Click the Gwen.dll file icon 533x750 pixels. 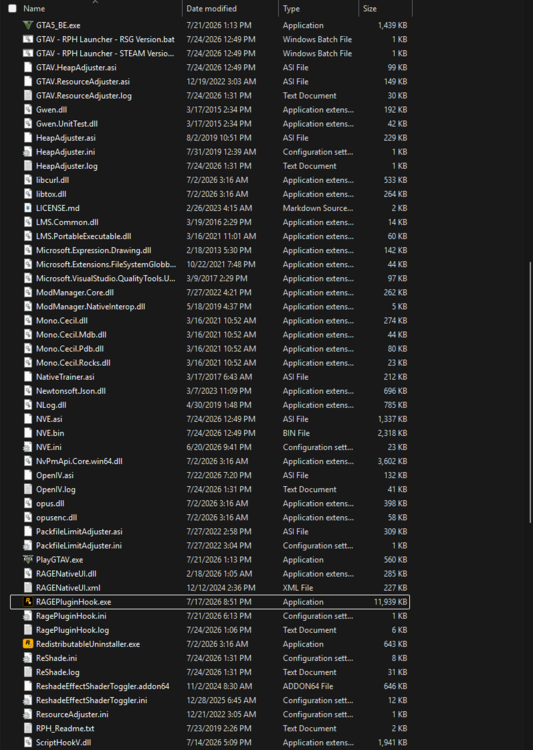[28, 110]
